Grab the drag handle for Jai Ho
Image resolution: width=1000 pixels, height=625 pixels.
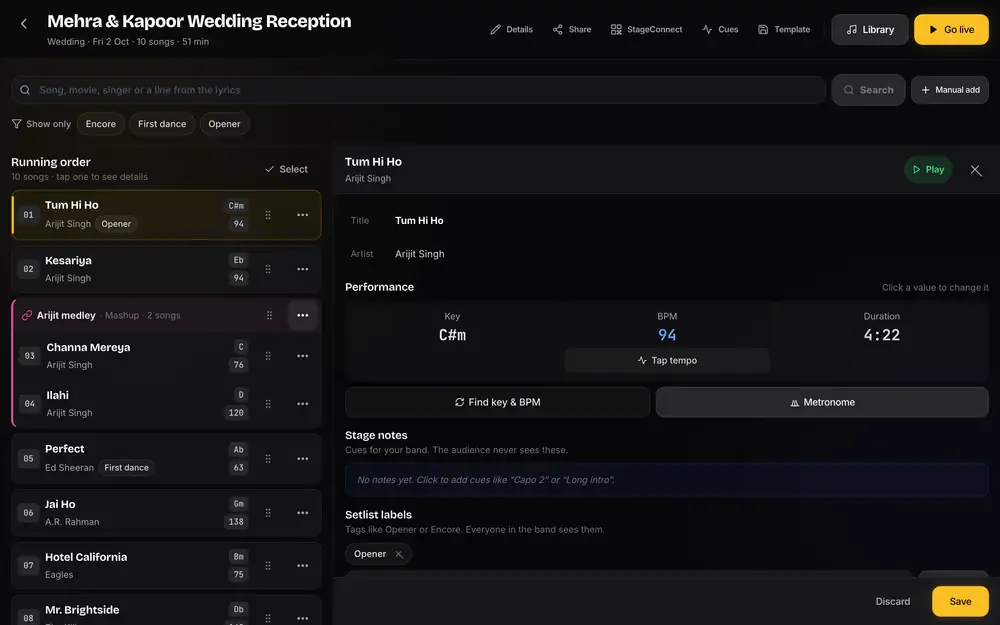tap(268, 513)
